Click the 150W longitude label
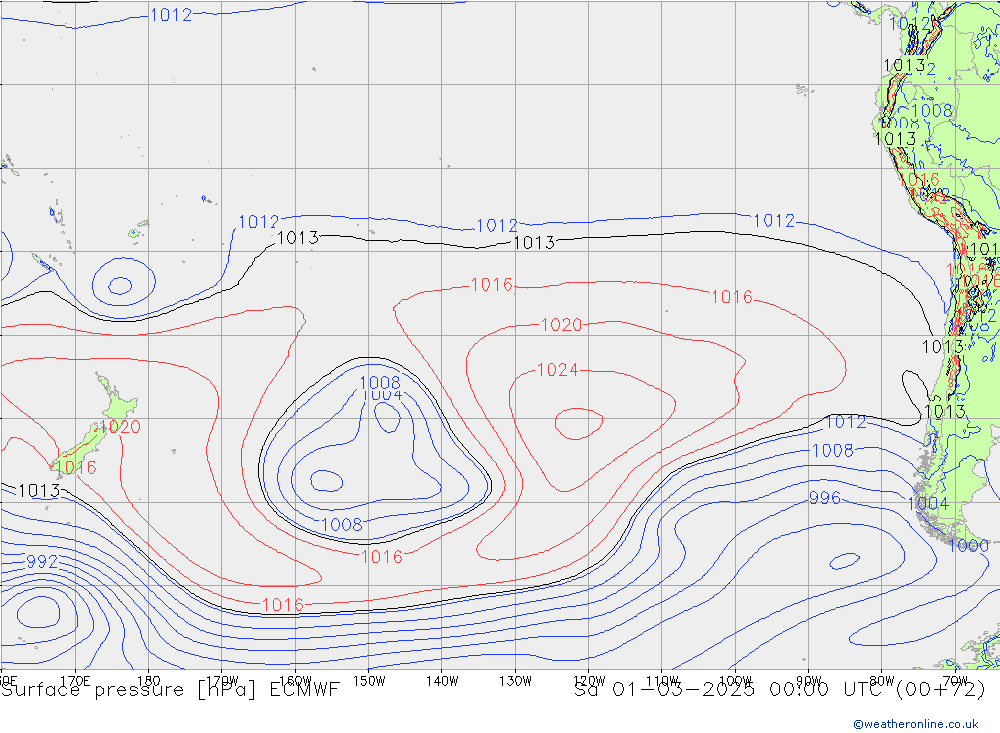This screenshot has width=1000, height=733. 369,681
